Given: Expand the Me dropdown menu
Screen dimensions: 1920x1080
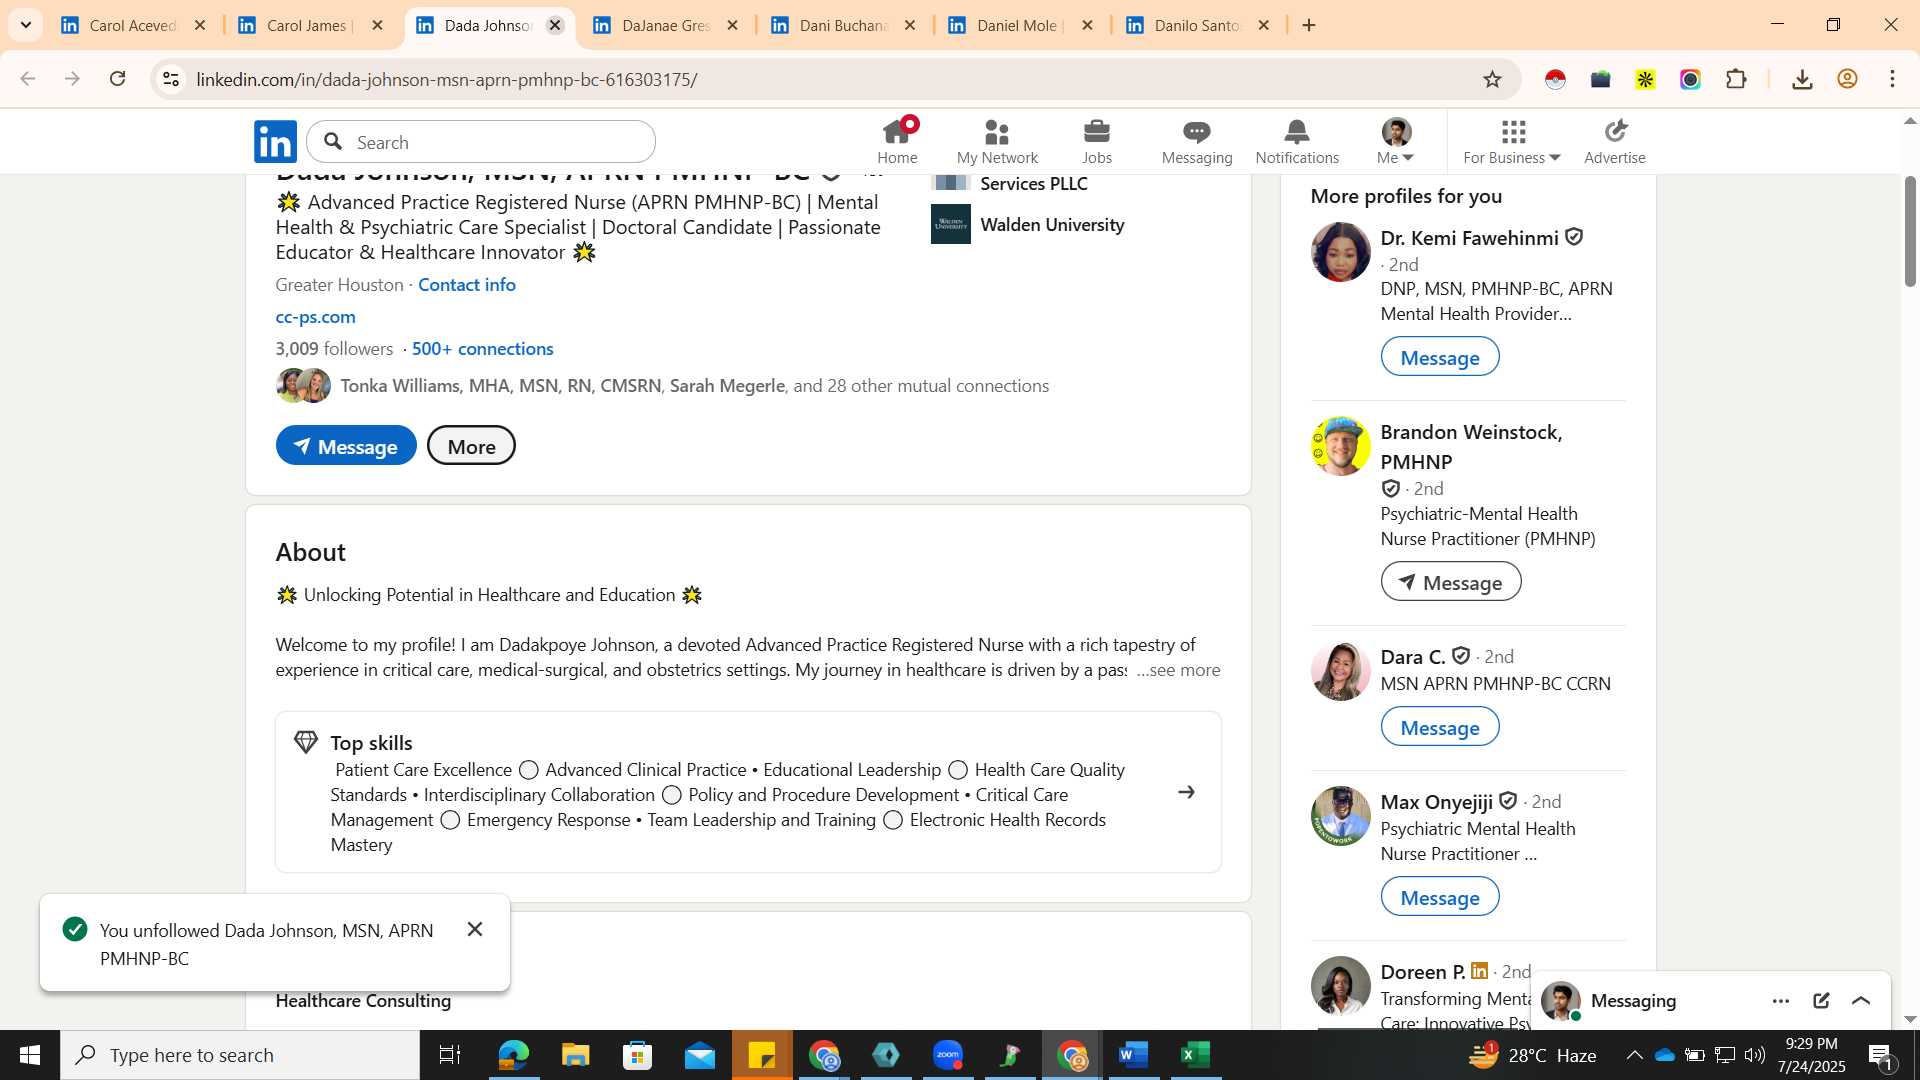Looking at the screenshot, I should (x=1396, y=141).
